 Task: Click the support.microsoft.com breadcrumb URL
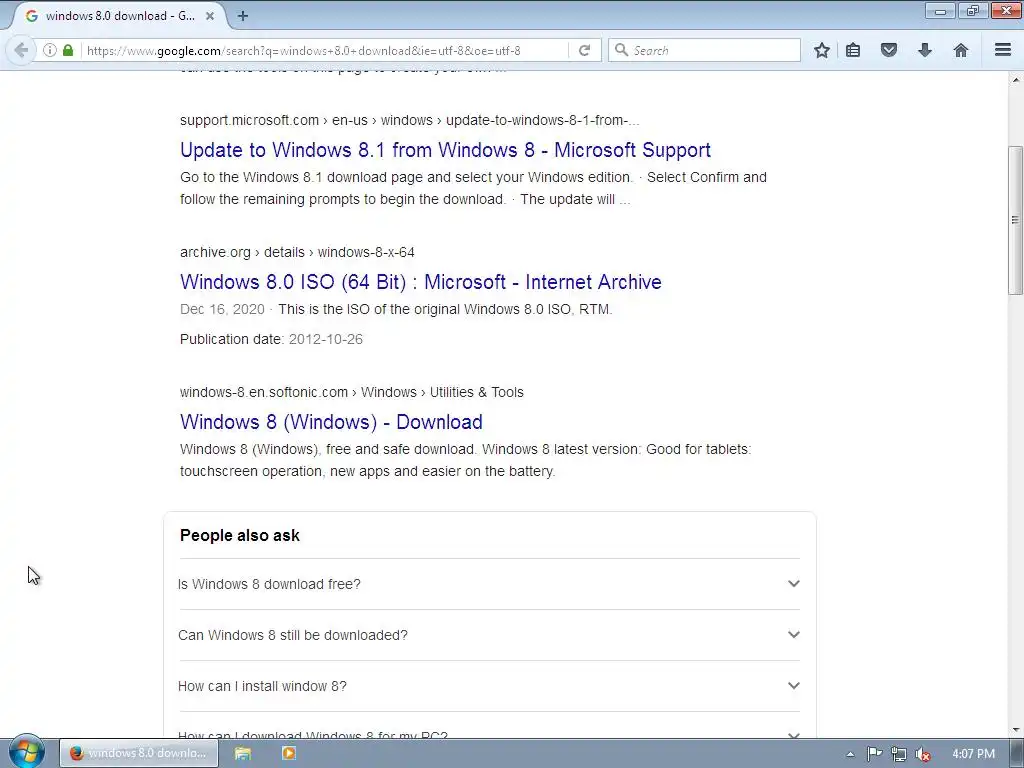coord(409,120)
